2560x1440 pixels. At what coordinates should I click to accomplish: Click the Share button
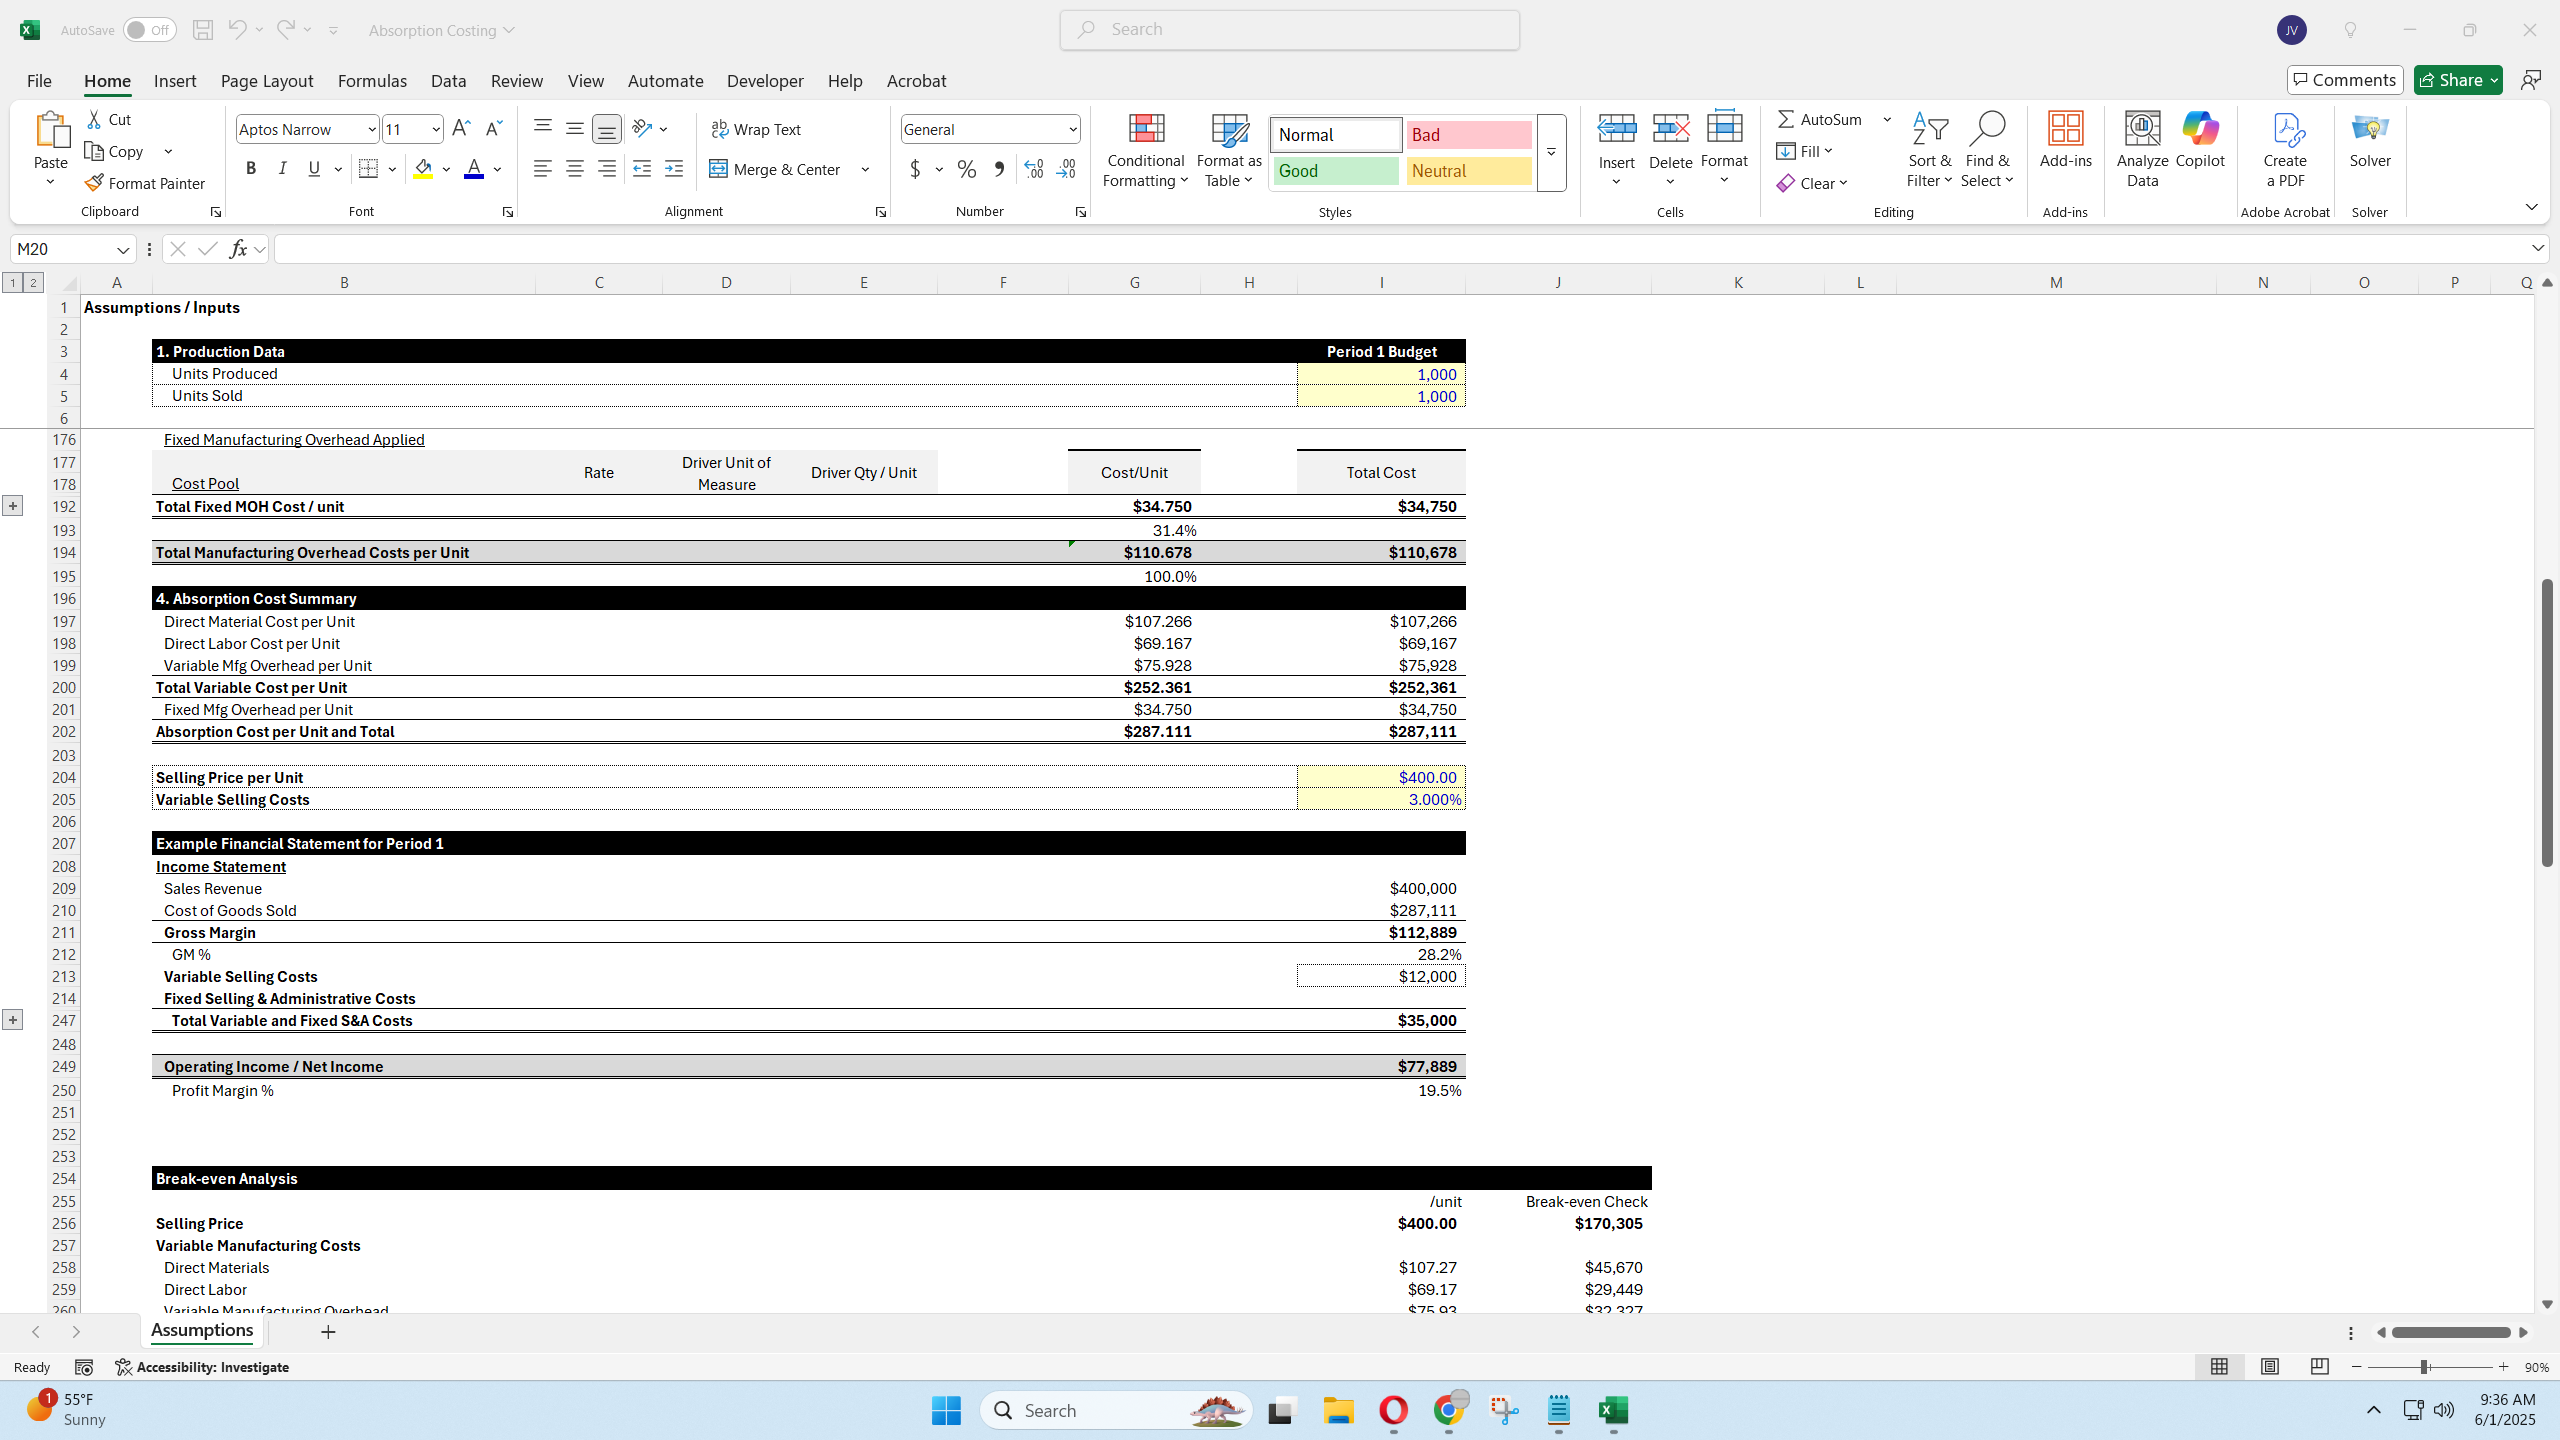click(x=2455, y=79)
